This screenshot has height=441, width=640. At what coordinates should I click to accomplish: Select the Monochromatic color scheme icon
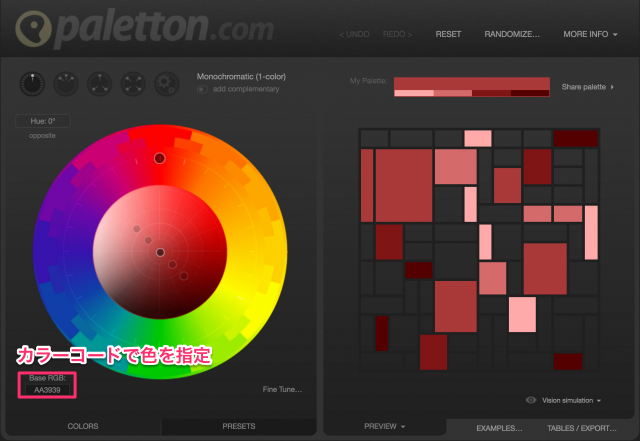coord(32,84)
